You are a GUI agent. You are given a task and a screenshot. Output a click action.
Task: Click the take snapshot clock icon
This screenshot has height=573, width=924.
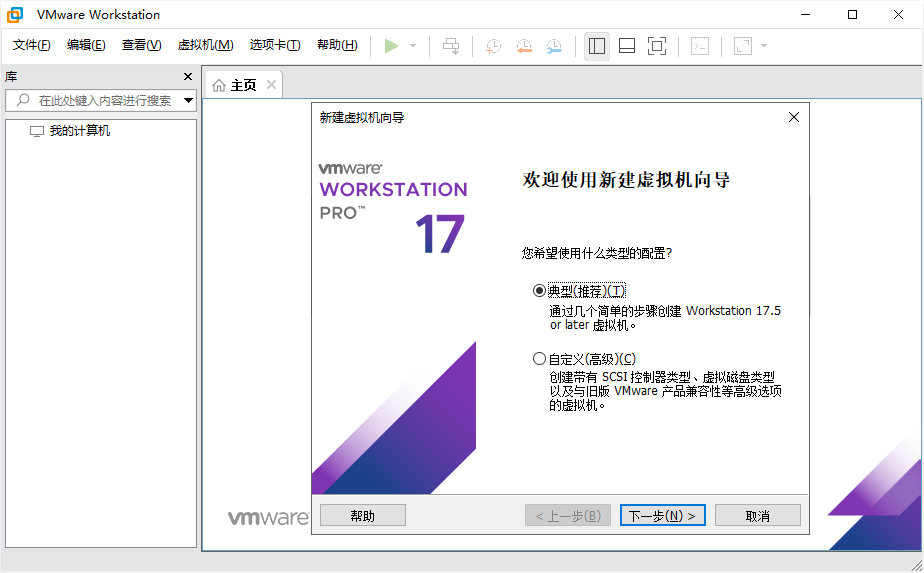(x=493, y=46)
